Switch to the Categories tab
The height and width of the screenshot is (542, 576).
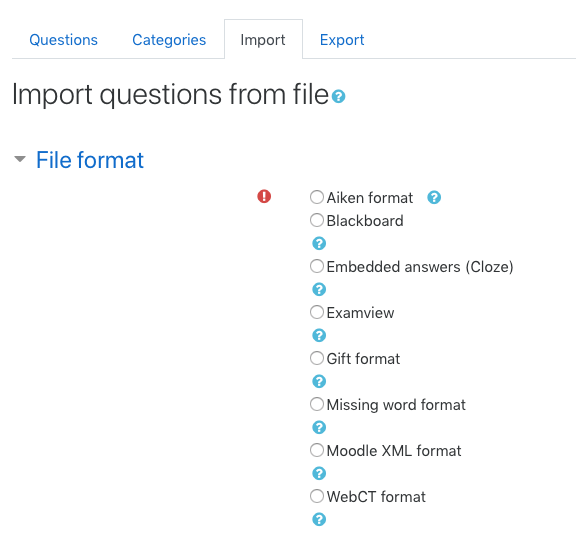click(169, 40)
